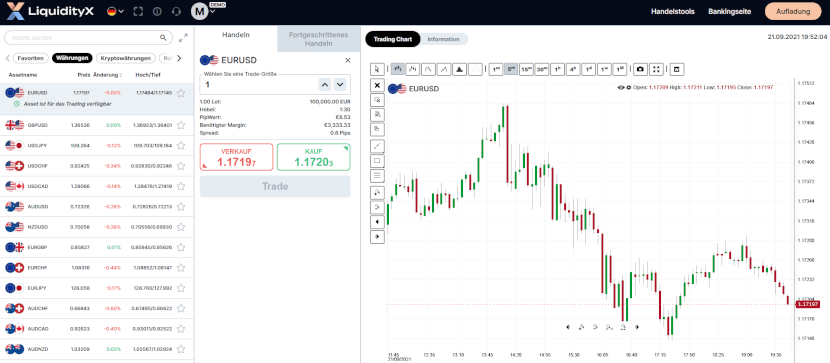Select the trend line drawing tool
Image resolution: width=830 pixels, height=363 pixels.
point(377,145)
